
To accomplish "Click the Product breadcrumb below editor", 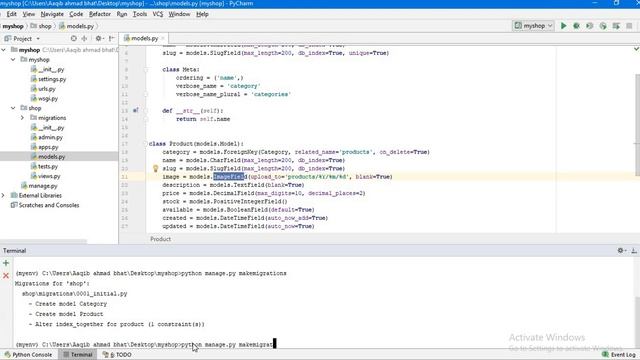I will click(x=160, y=239).
